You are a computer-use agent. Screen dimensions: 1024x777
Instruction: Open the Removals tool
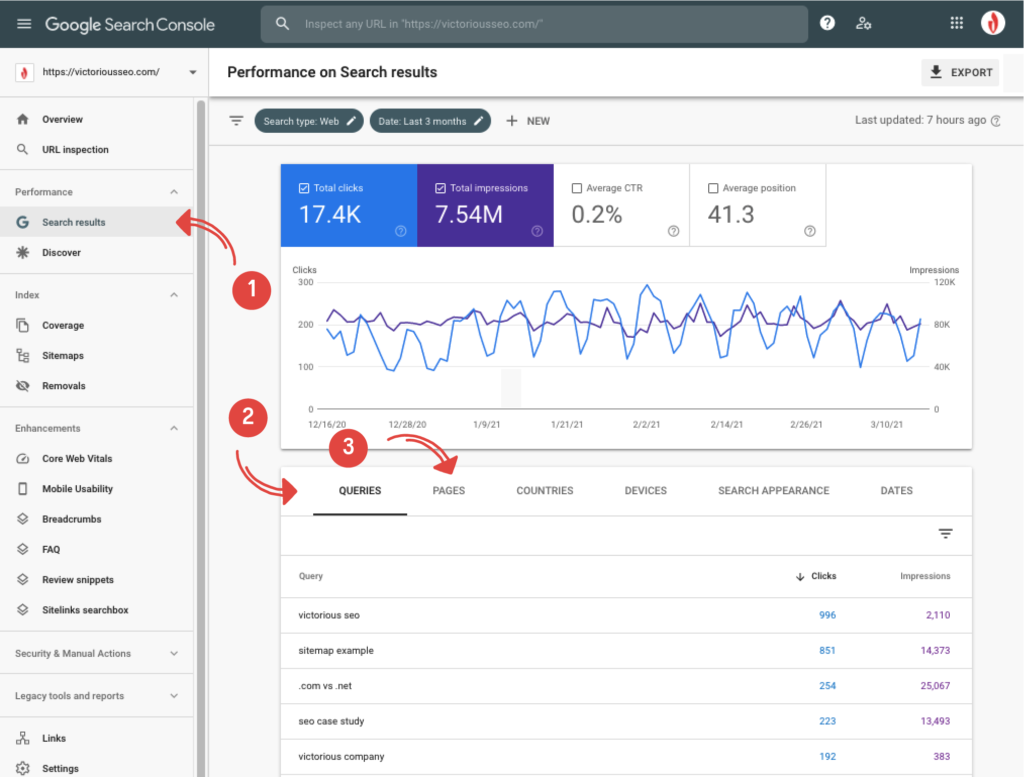click(63, 386)
